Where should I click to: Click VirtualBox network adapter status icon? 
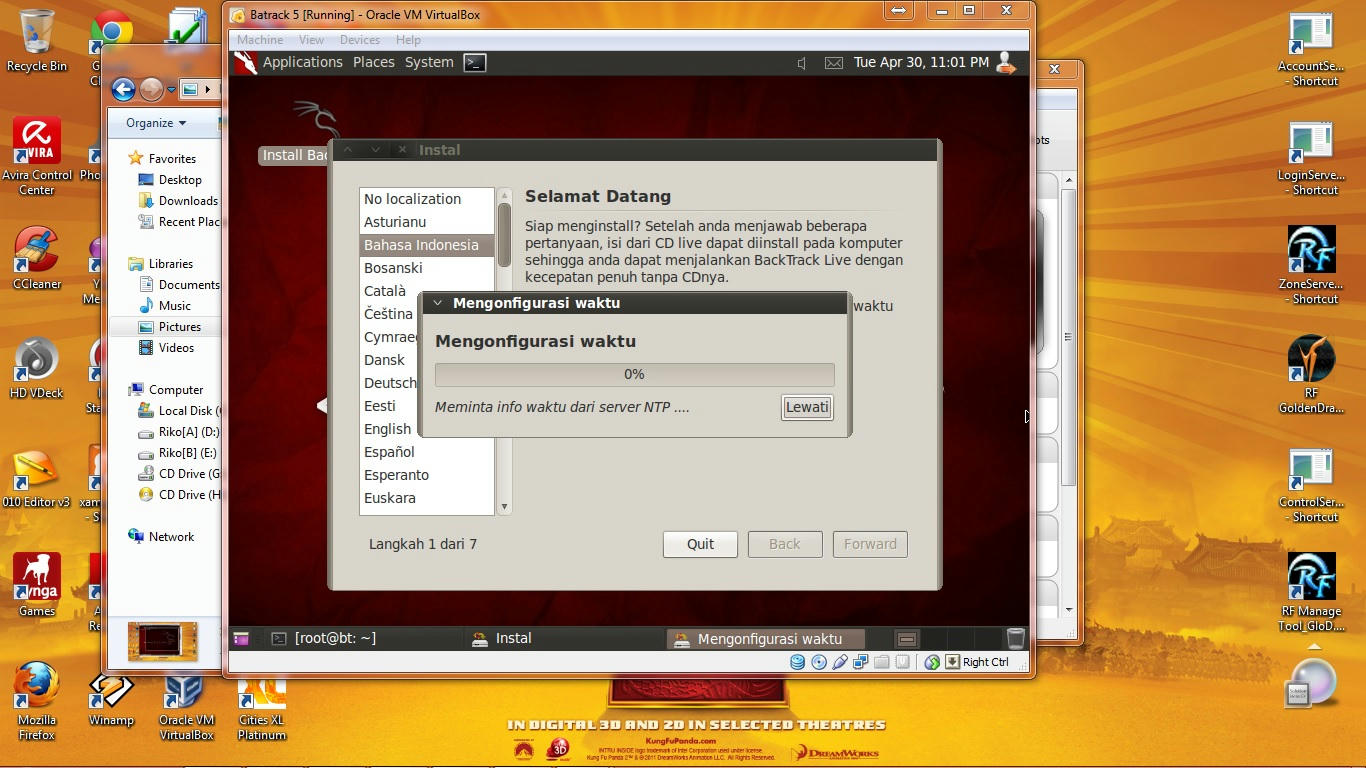860,662
